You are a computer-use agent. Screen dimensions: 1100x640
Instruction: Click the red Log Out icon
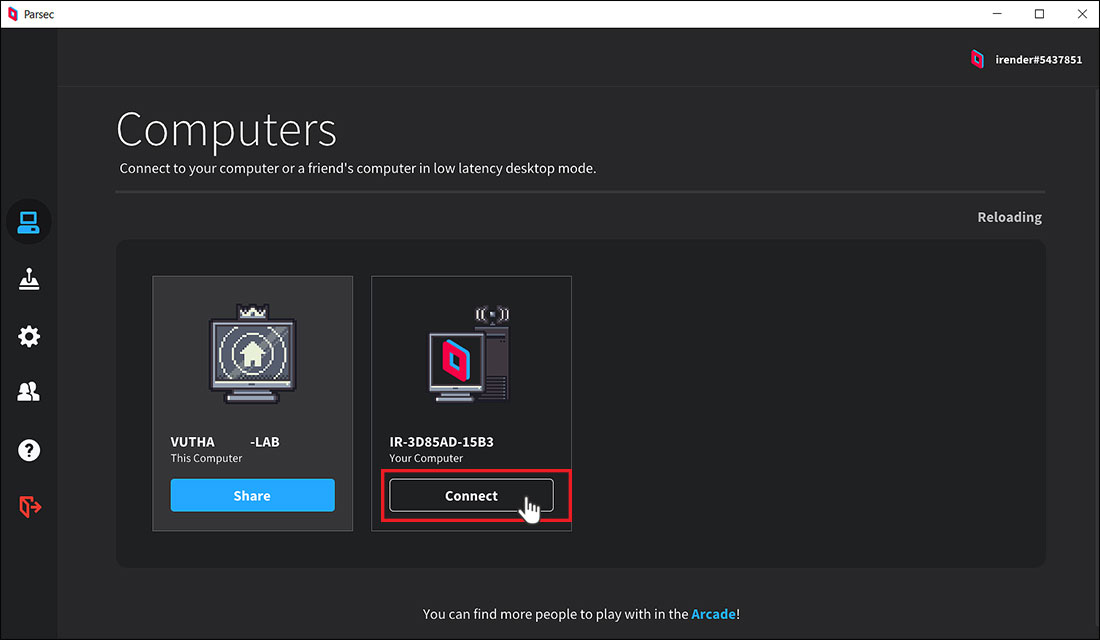click(x=29, y=506)
